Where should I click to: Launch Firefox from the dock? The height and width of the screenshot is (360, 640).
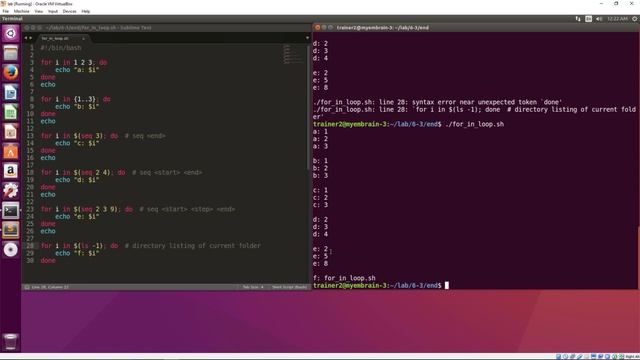[x=10, y=73]
